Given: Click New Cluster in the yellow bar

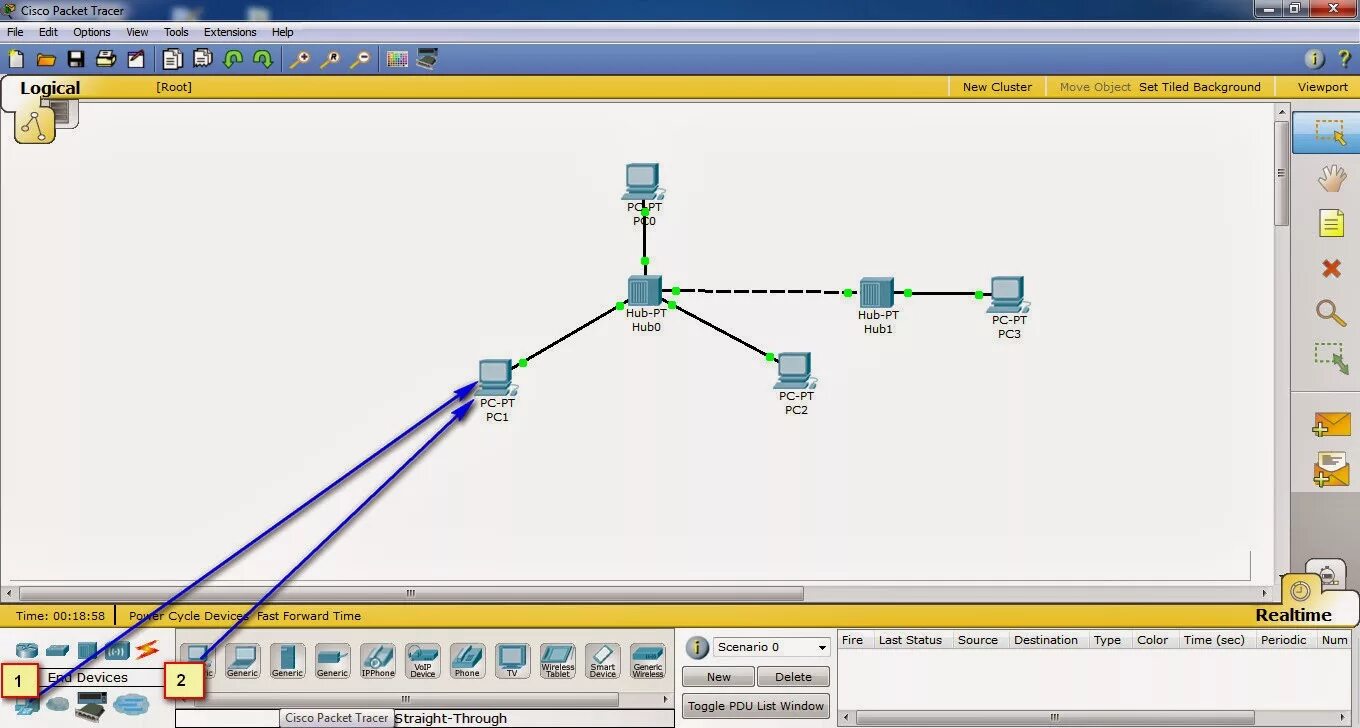Looking at the screenshot, I should [x=997, y=87].
